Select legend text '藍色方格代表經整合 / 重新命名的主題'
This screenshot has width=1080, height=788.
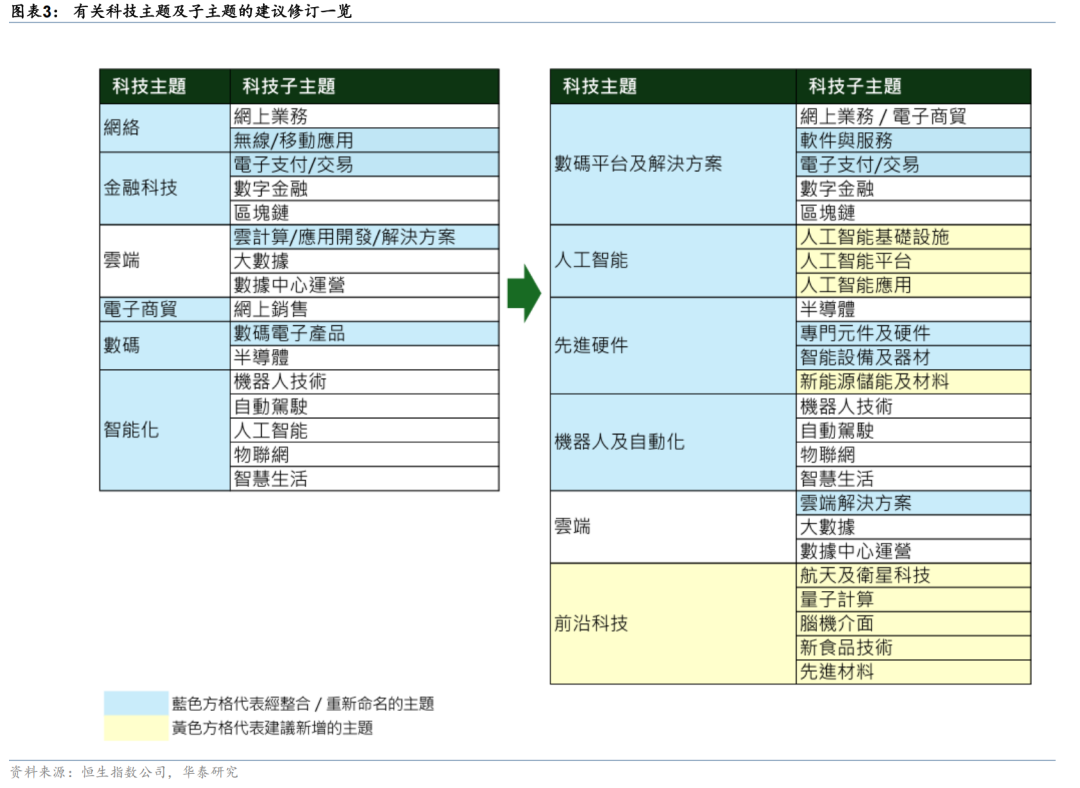[303, 703]
